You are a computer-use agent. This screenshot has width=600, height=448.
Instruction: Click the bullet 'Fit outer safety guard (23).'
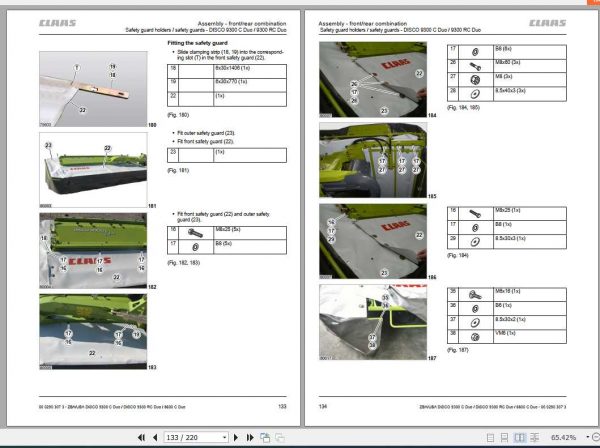[206, 133]
